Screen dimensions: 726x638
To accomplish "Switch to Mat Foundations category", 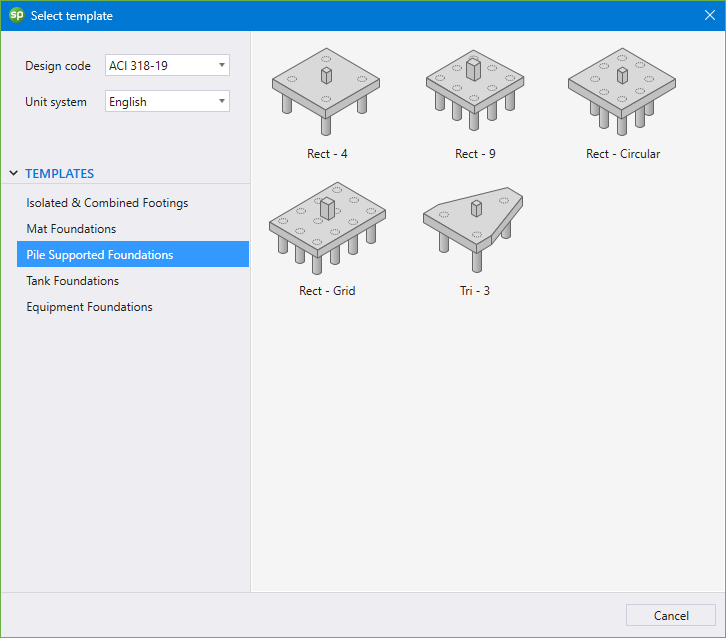I will pyautogui.click(x=71, y=229).
